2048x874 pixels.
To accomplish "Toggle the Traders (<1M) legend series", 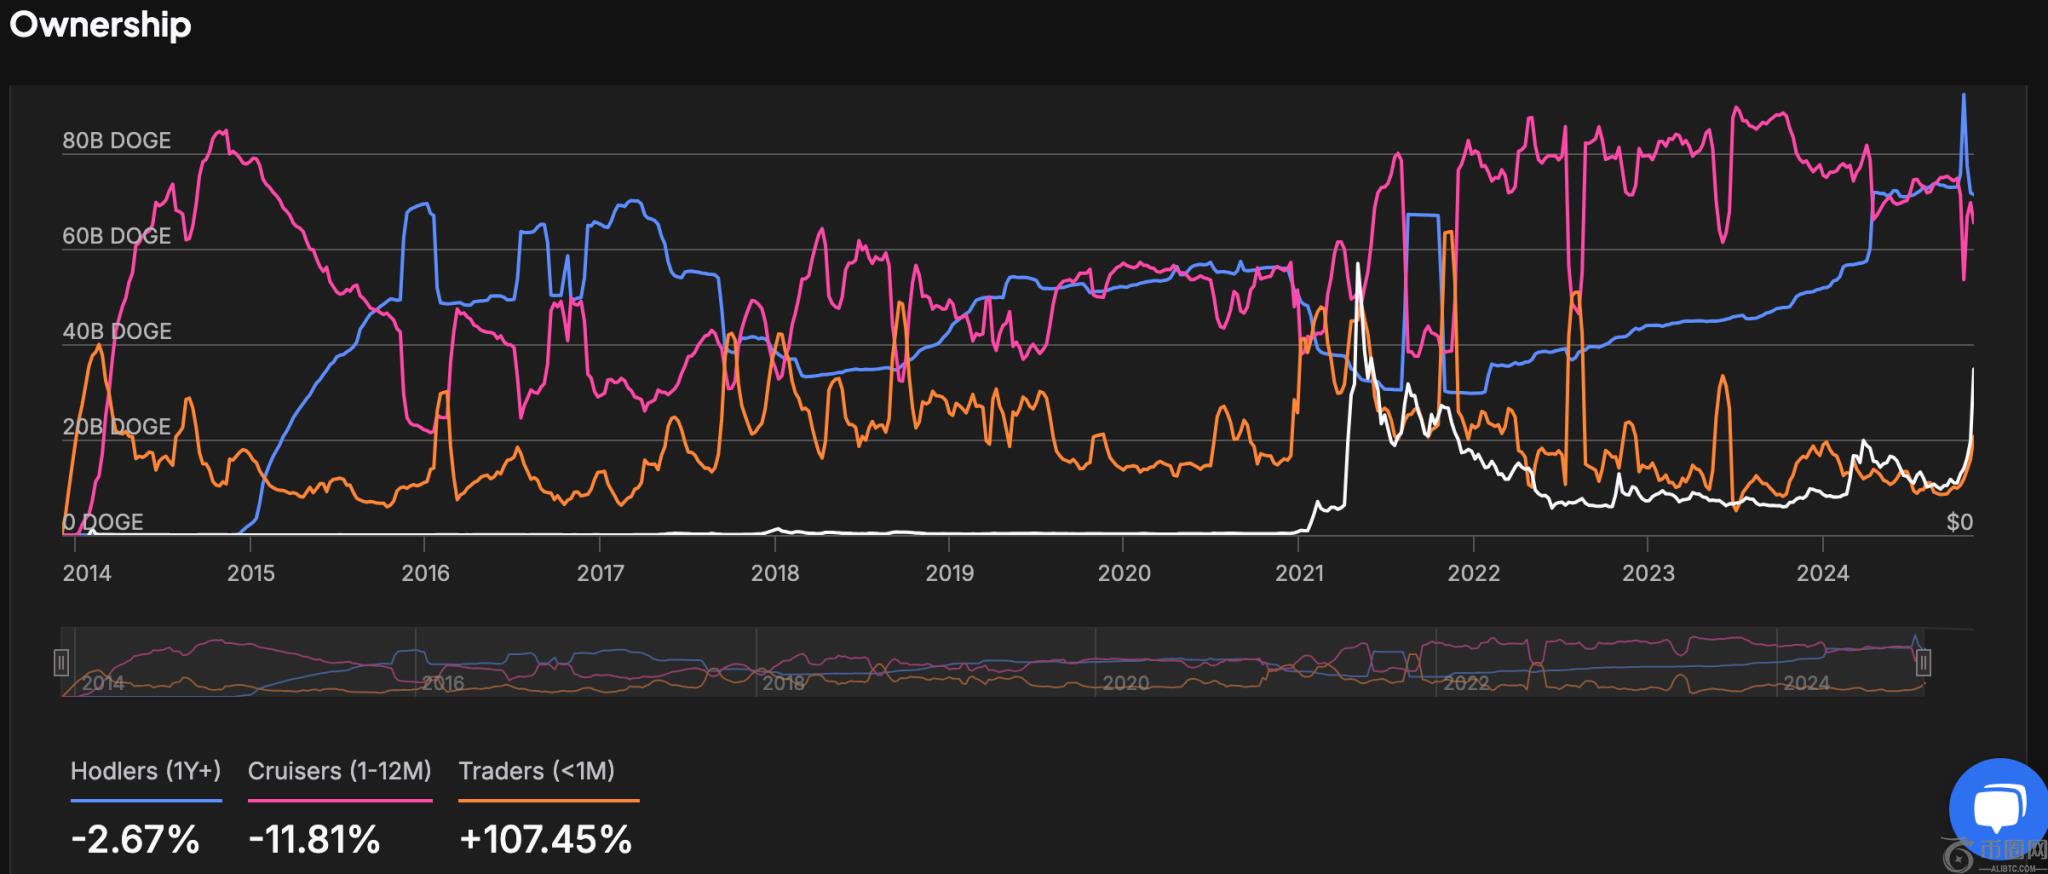I will (x=537, y=771).
